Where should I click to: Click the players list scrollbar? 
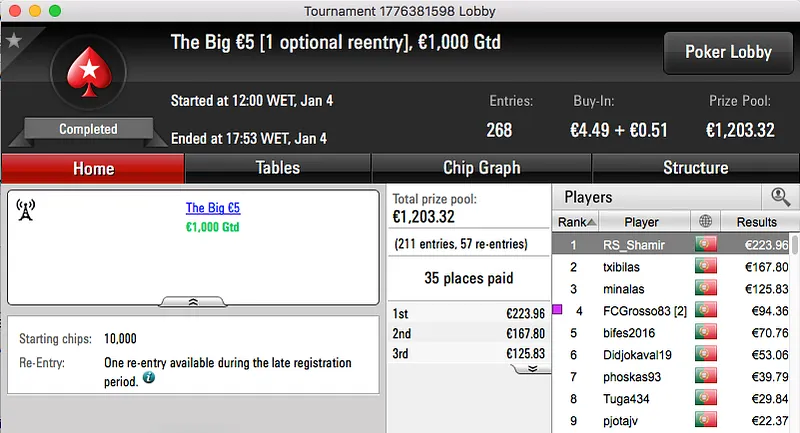(795, 330)
